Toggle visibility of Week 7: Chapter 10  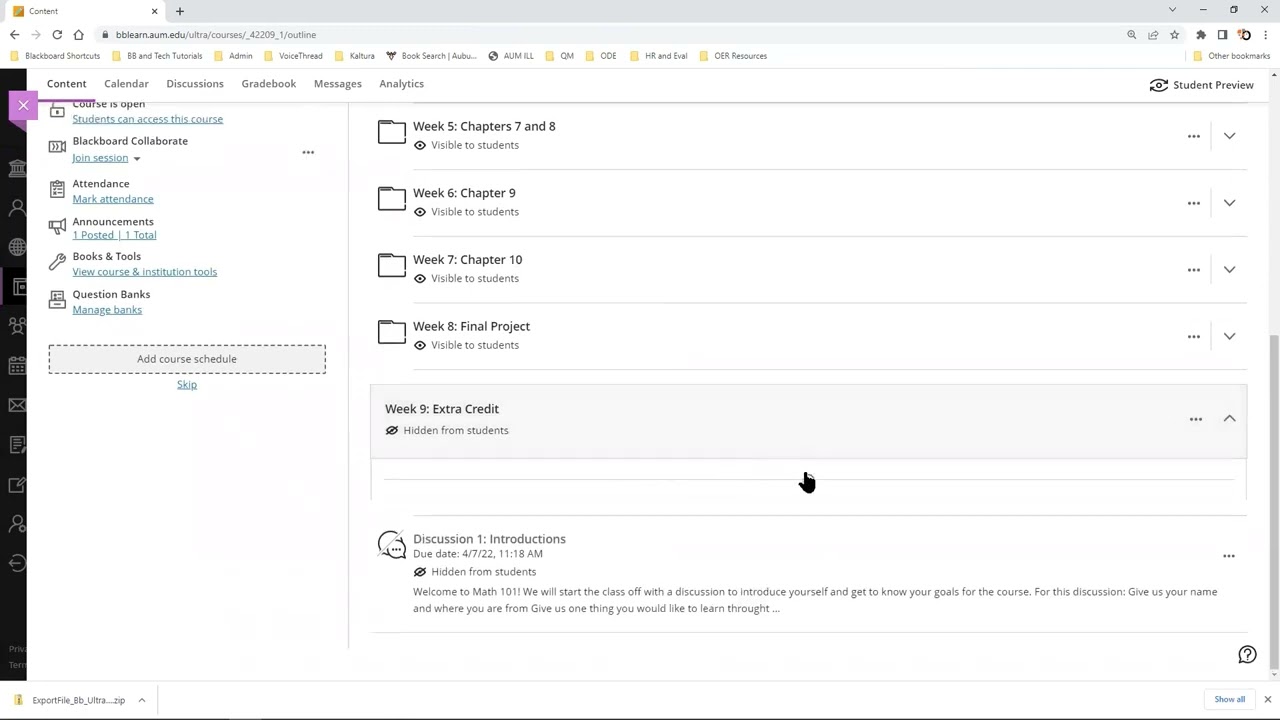tap(466, 279)
